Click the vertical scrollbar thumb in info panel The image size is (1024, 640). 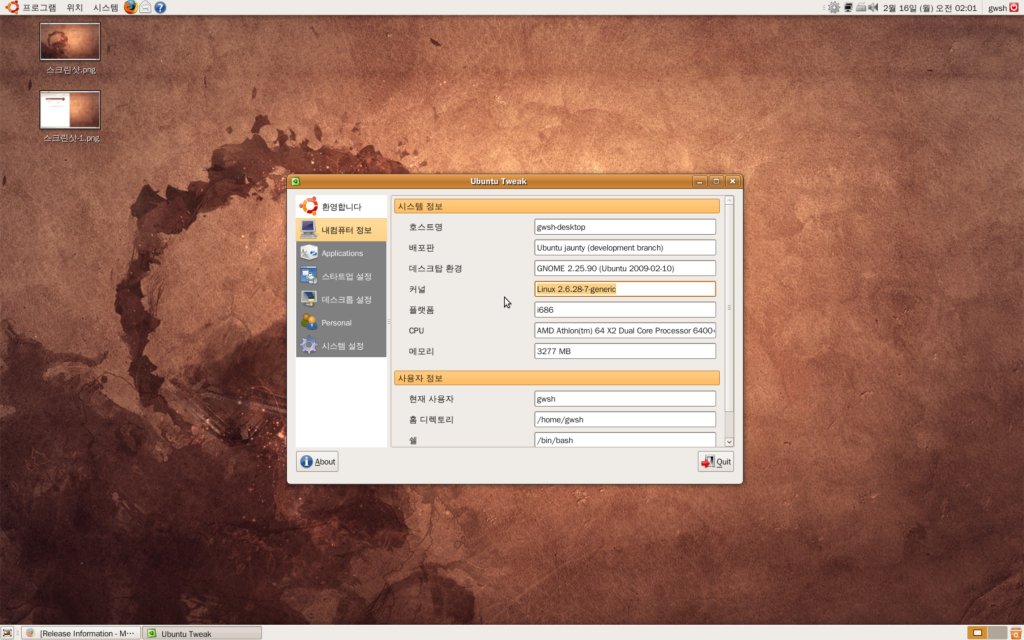tap(729, 308)
